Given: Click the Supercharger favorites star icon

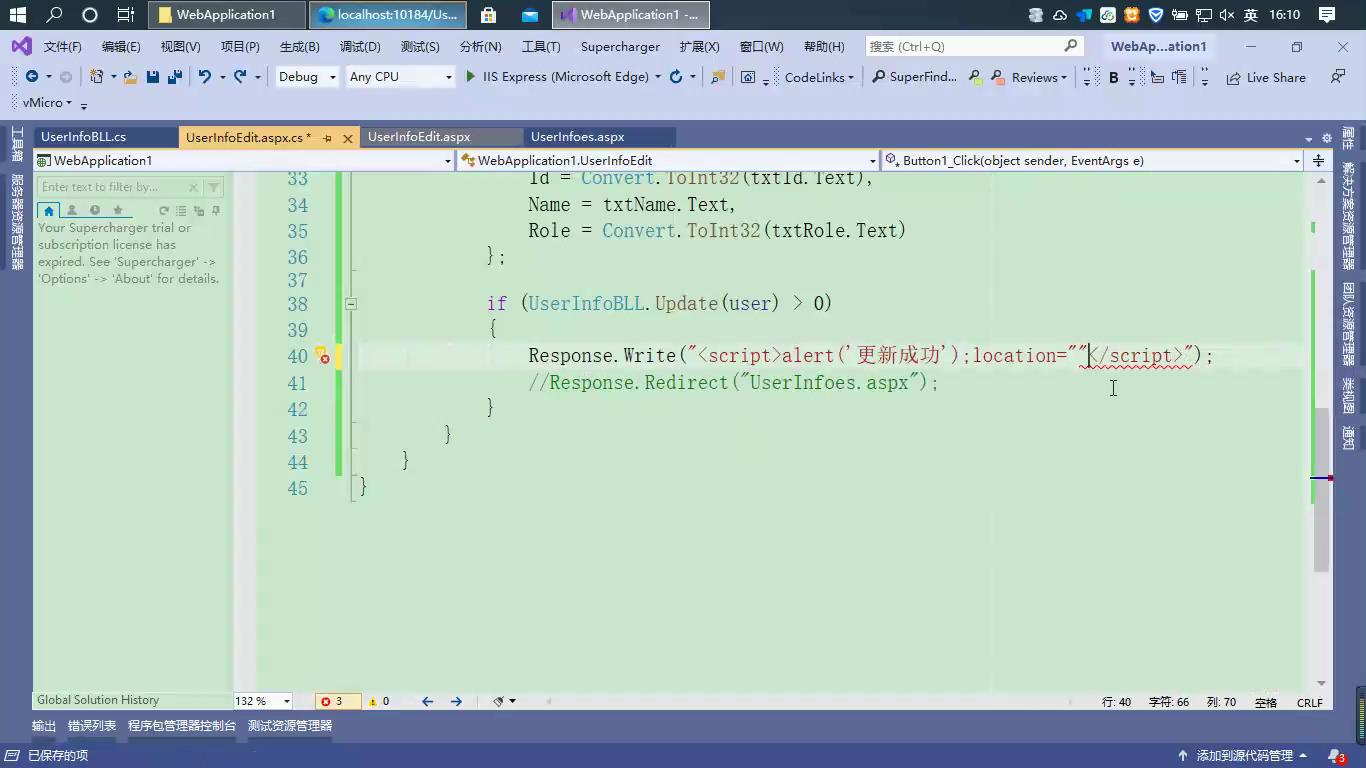Looking at the screenshot, I should coord(118,210).
